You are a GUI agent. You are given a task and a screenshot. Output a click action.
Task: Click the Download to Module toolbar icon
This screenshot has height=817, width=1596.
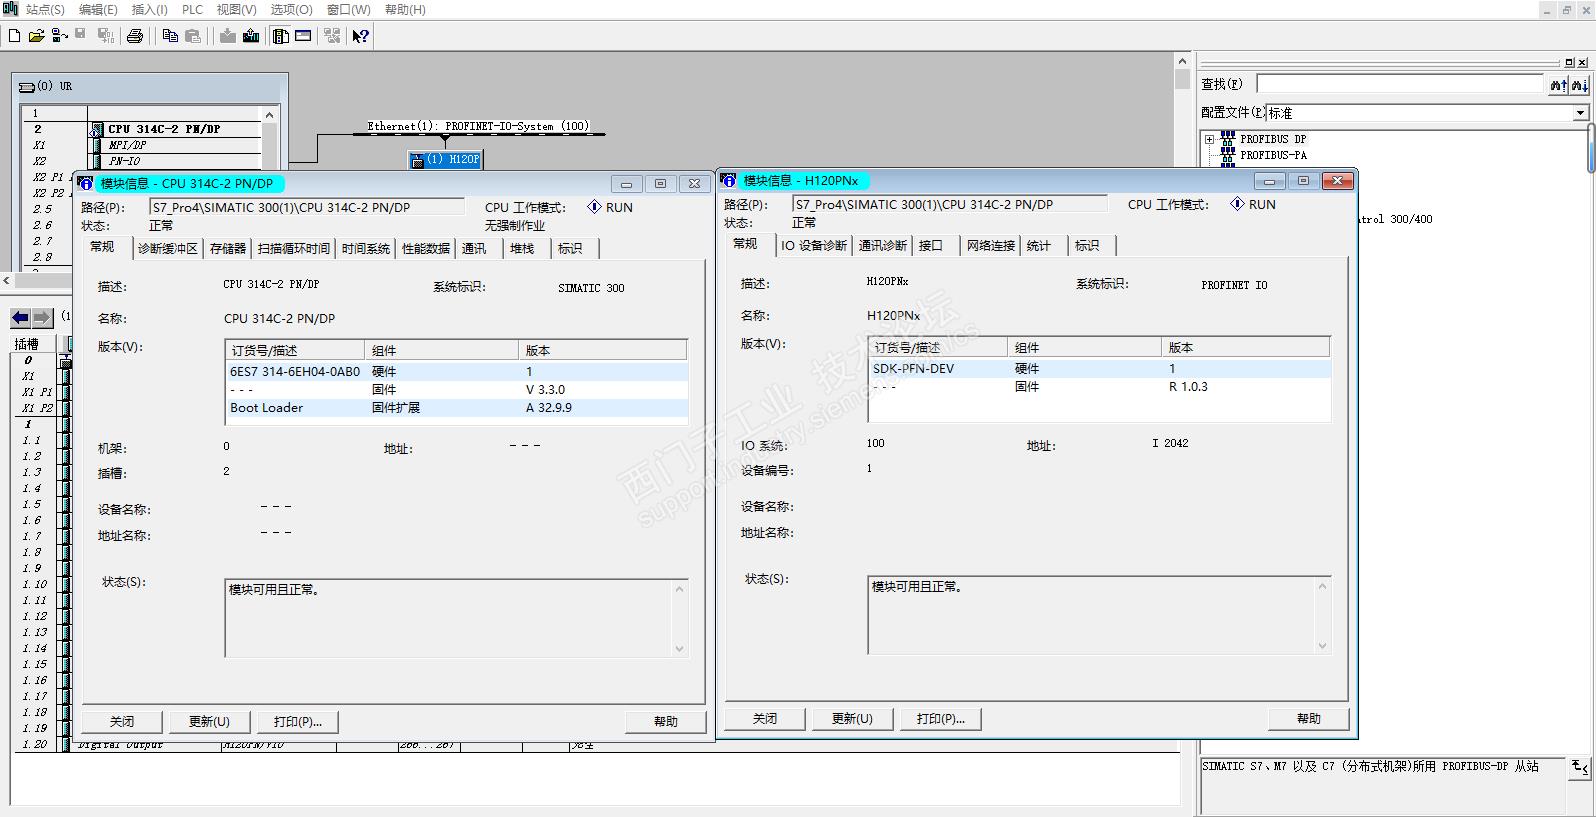(228, 36)
